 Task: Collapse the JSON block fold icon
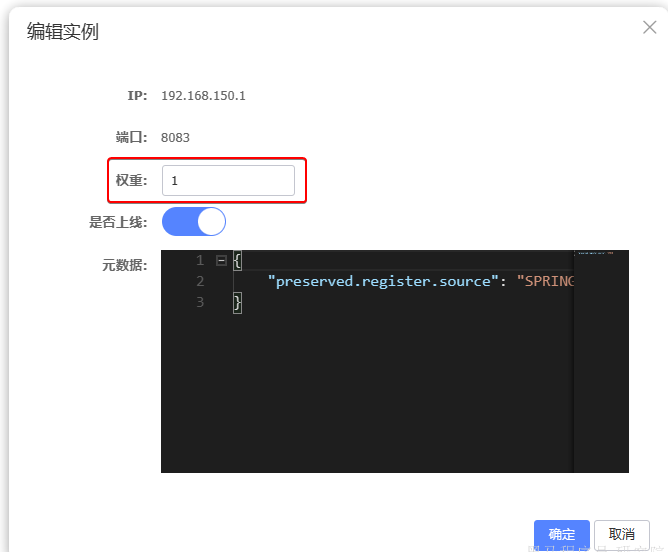(221, 260)
